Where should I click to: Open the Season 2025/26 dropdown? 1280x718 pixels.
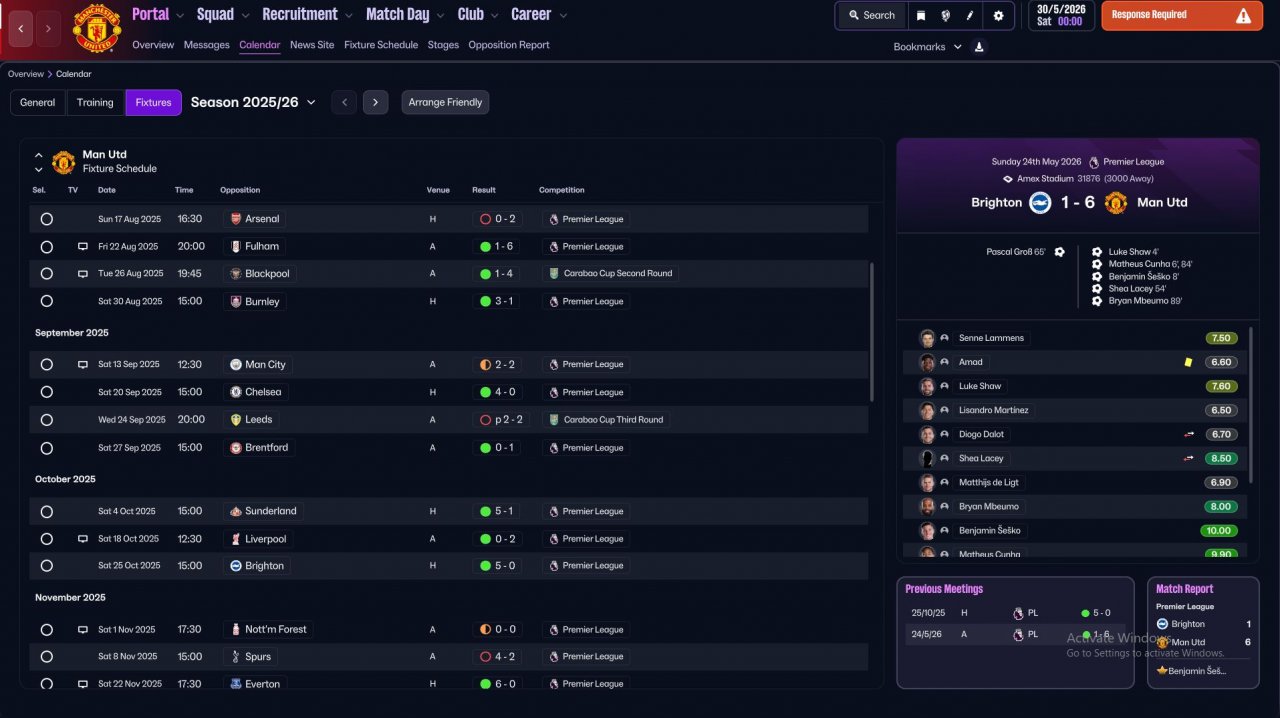click(253, 102)
